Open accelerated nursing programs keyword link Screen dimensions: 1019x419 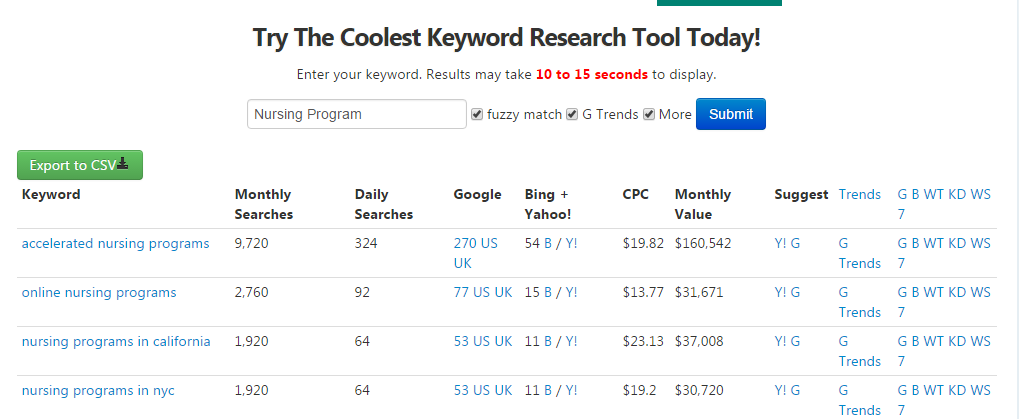pos(116,244)
